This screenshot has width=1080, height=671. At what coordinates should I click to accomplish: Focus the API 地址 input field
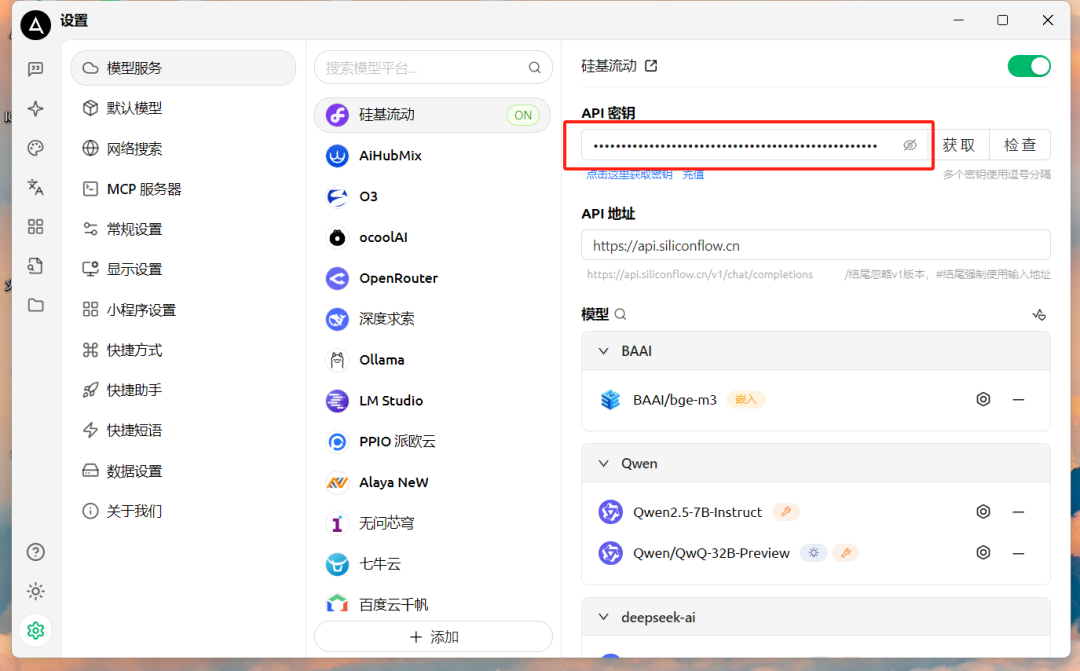click(816, 246)
